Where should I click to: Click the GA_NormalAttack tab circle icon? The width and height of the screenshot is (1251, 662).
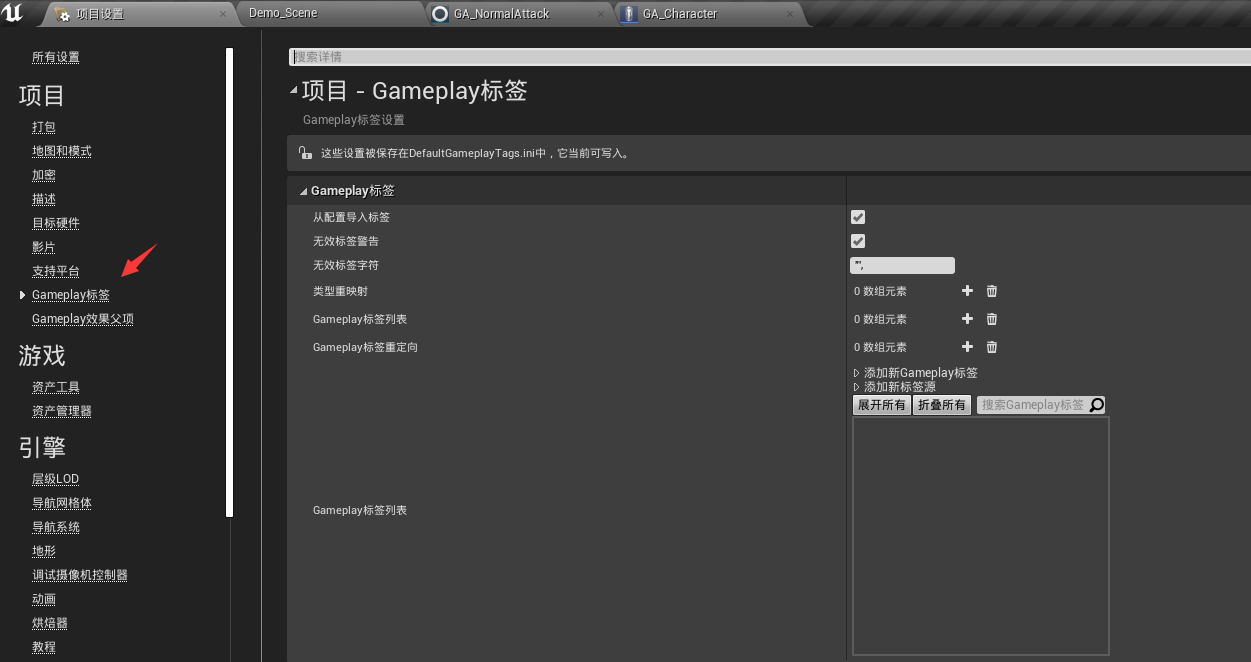click(438, 14)
